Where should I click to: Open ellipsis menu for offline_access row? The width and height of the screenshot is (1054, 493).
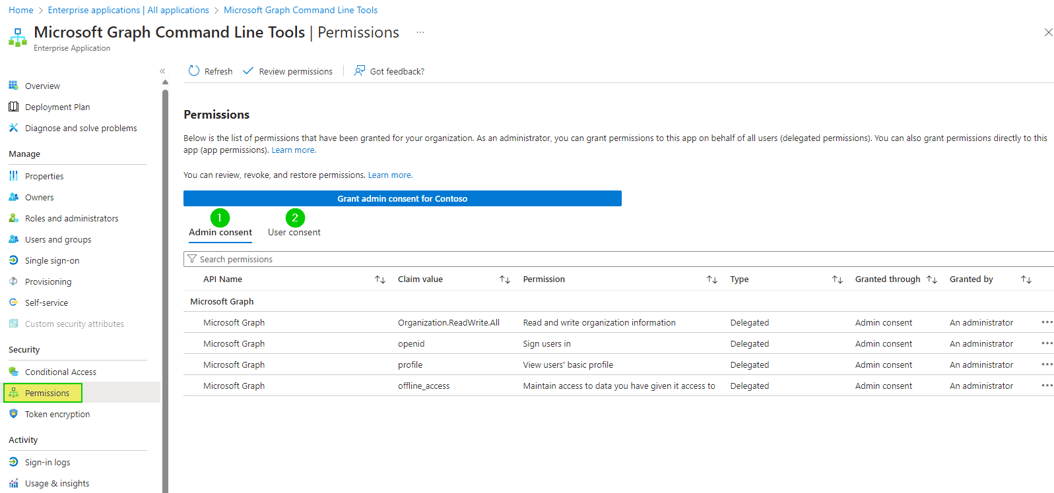point(1047,385)
